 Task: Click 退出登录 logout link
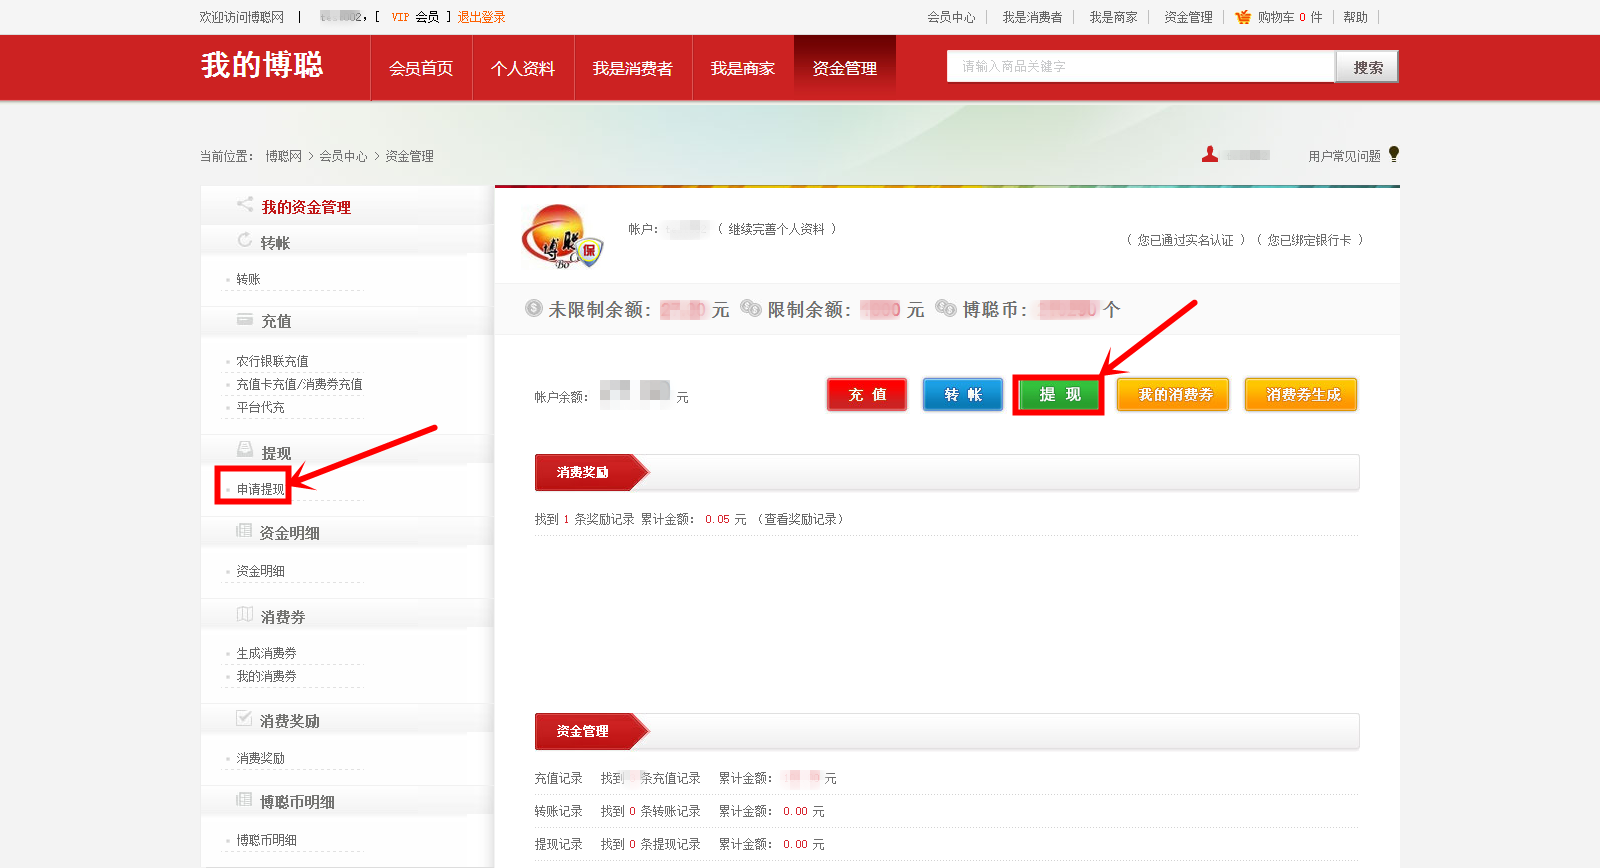(481, 17)
